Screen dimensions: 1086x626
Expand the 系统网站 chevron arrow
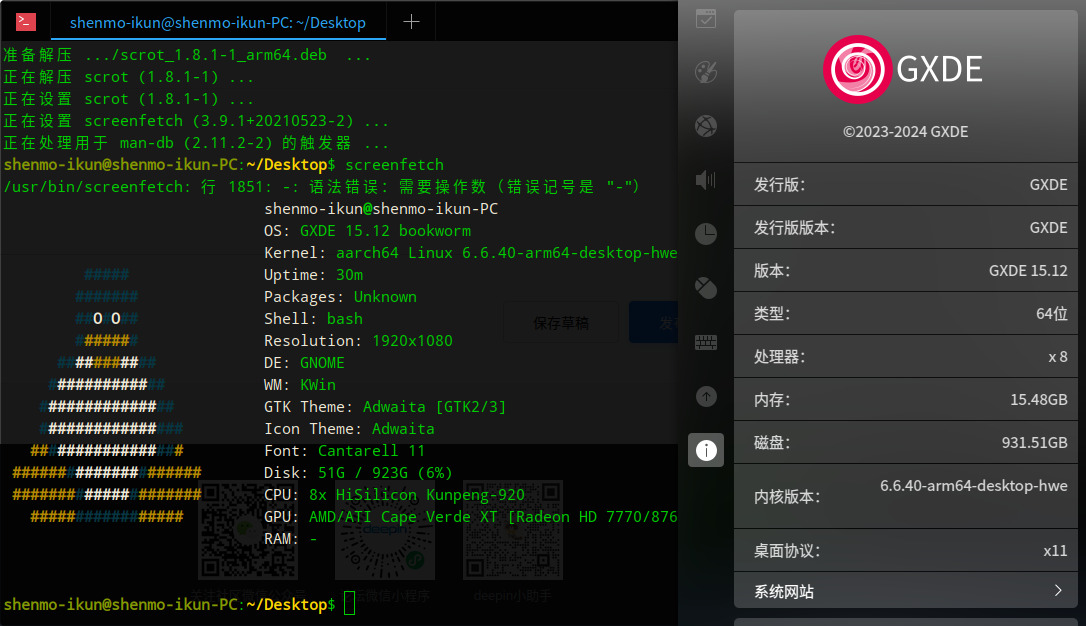point(1058,591)
